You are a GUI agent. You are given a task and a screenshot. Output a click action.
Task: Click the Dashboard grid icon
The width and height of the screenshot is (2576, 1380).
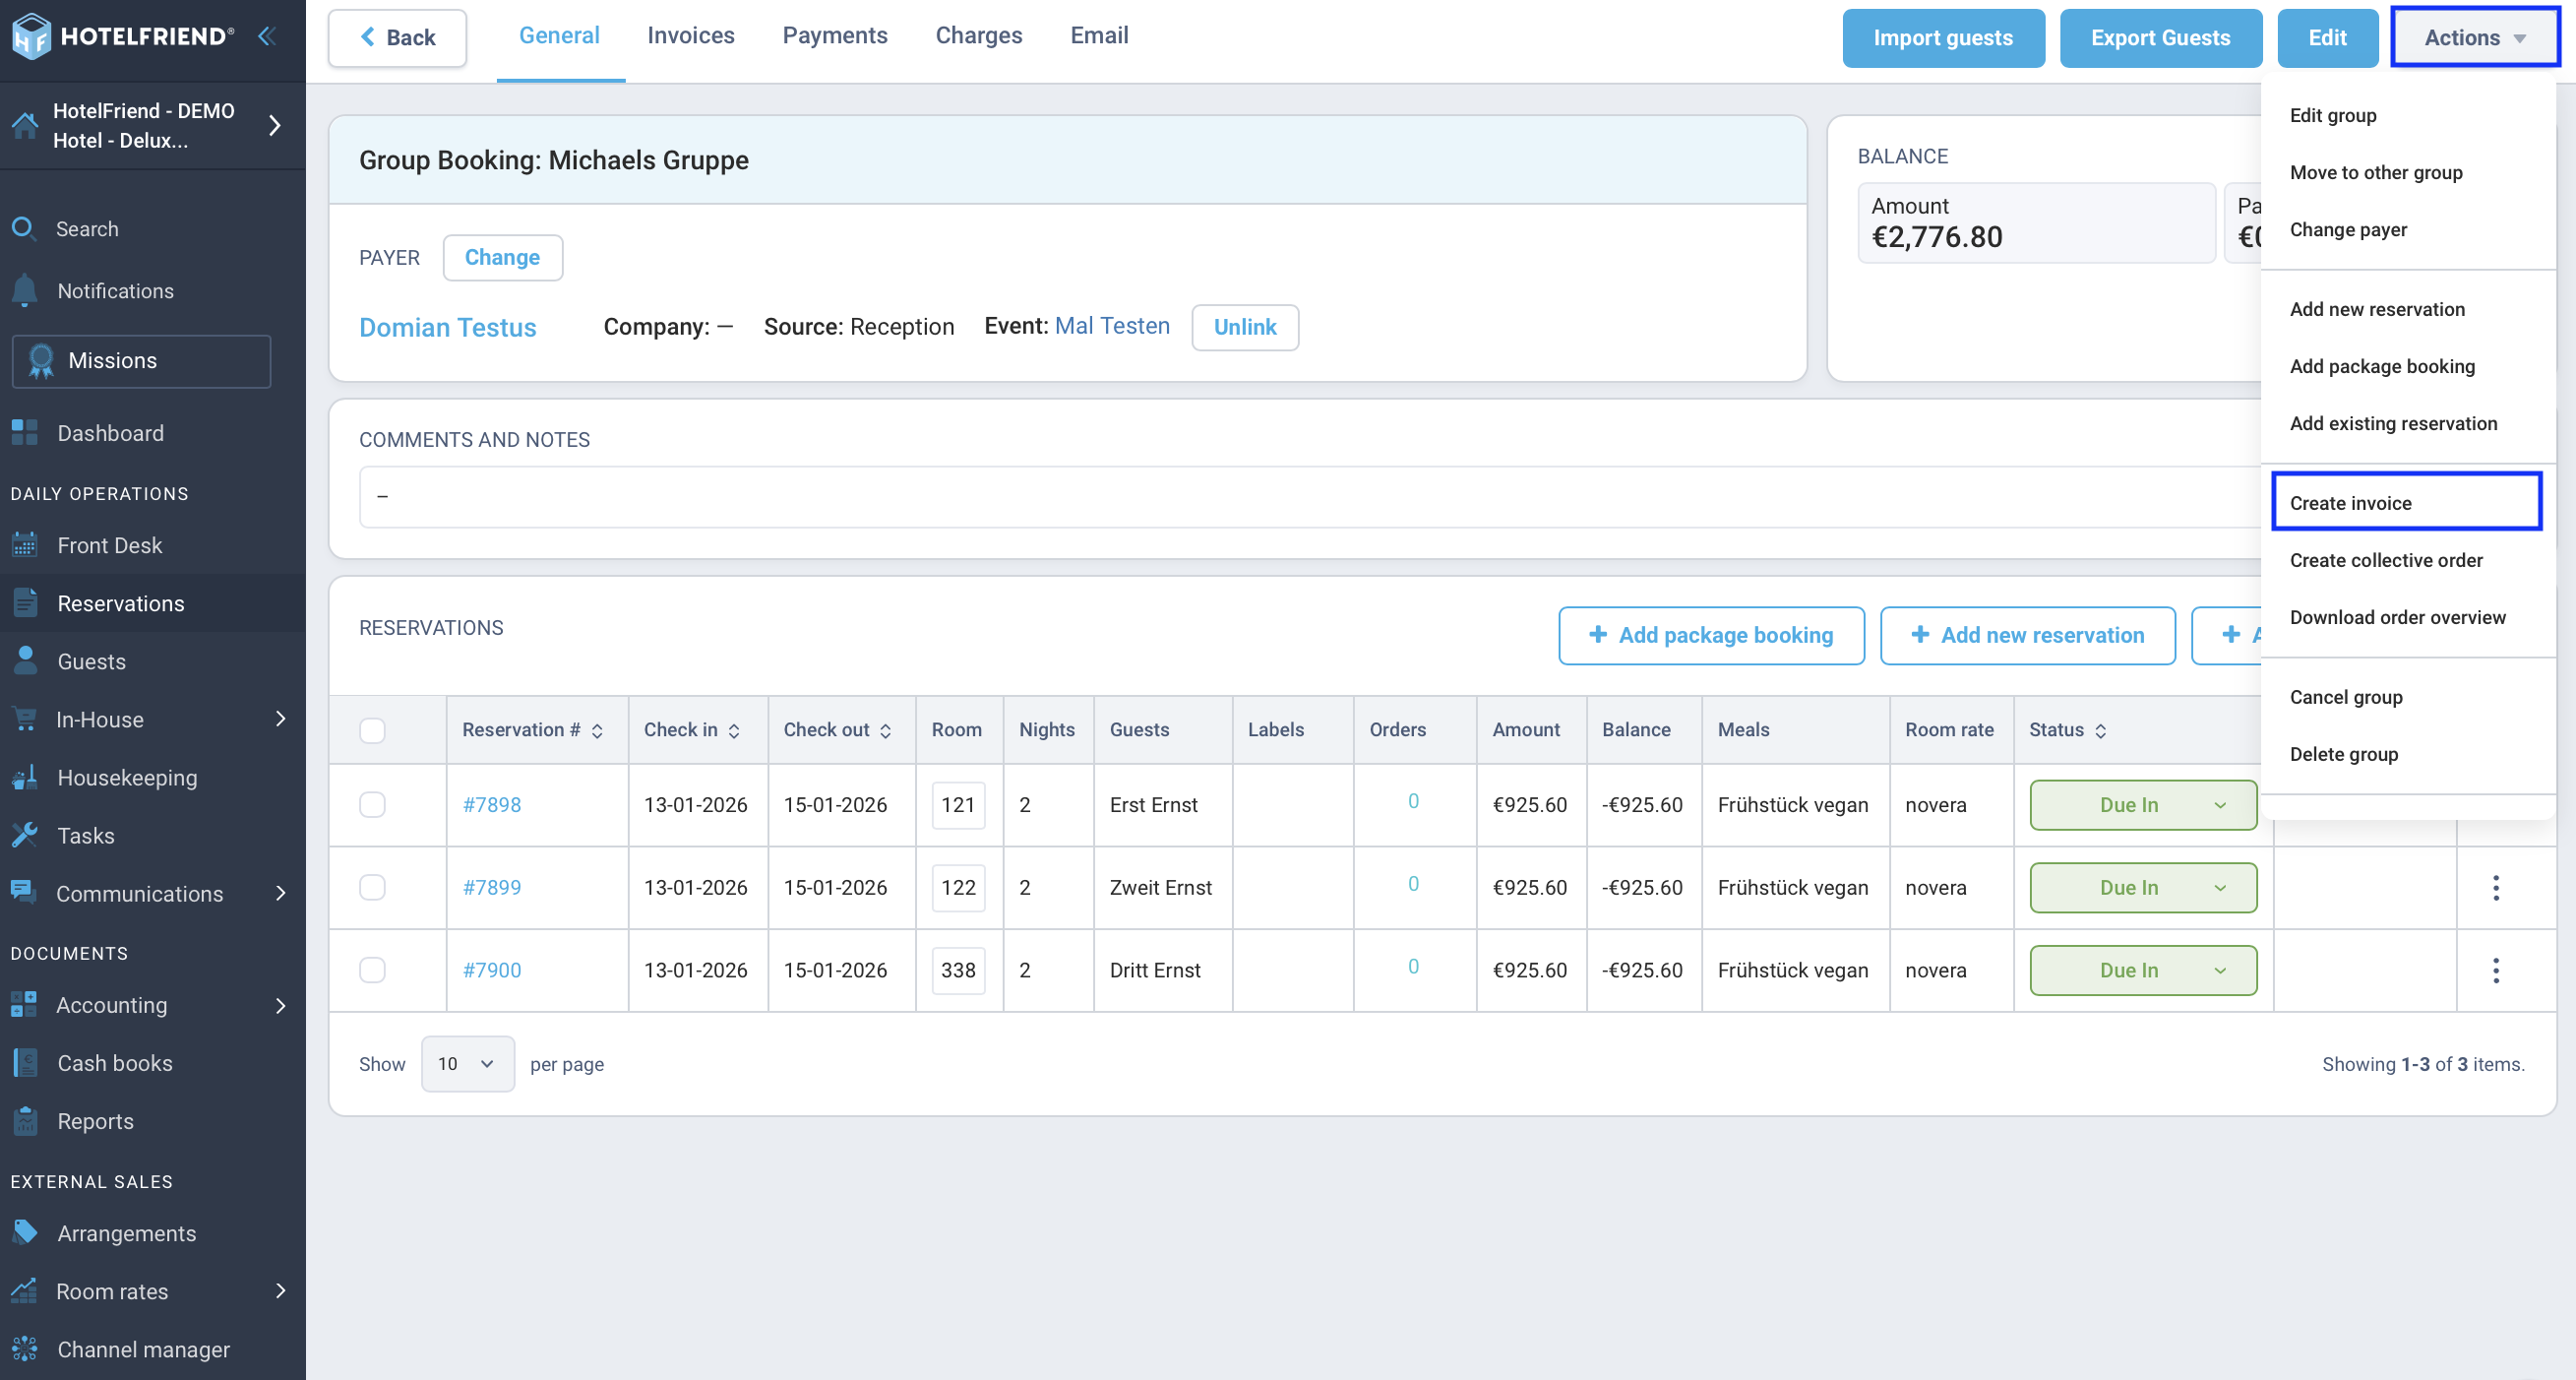pyautogui.click(x=25, y=433)
